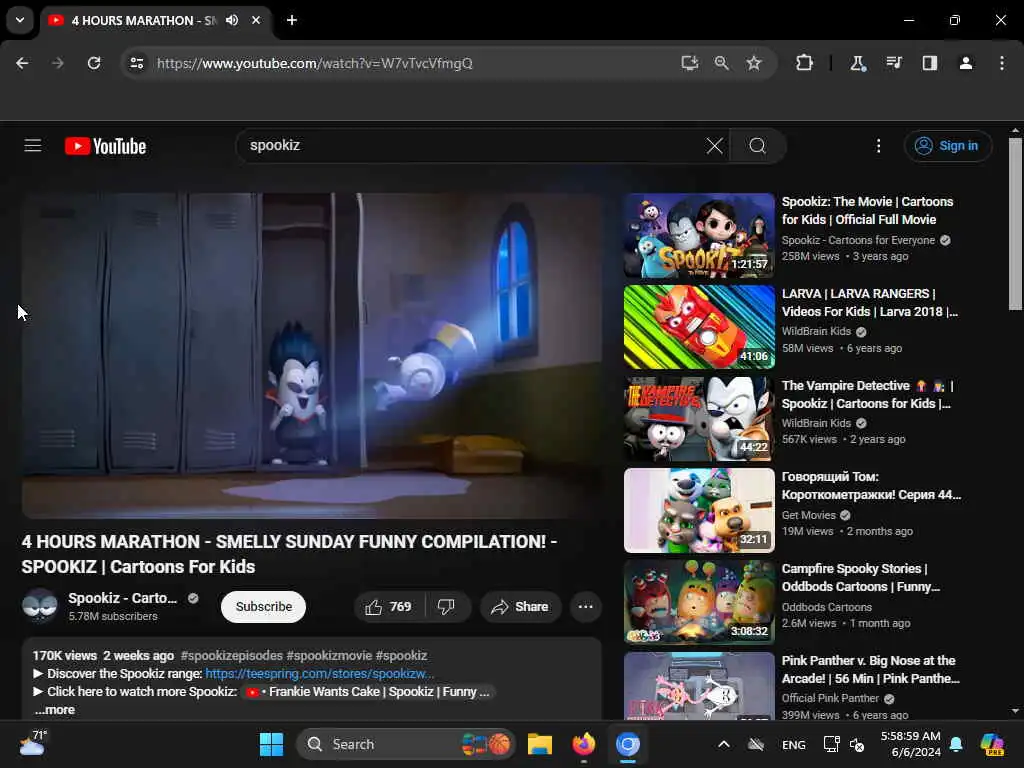Open media controls icon in toolbar

click(894, 63)
